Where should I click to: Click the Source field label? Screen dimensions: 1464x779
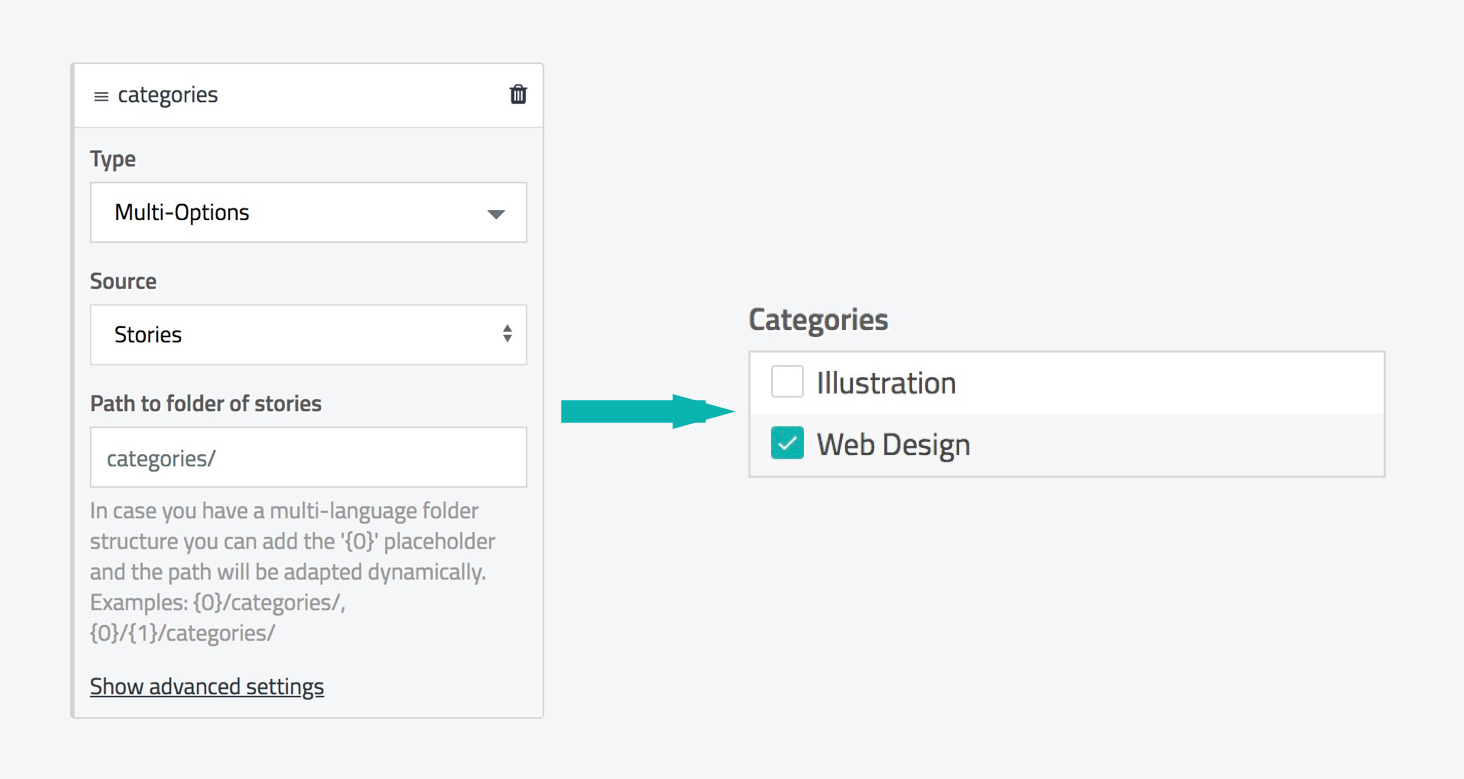pos(123,282)
